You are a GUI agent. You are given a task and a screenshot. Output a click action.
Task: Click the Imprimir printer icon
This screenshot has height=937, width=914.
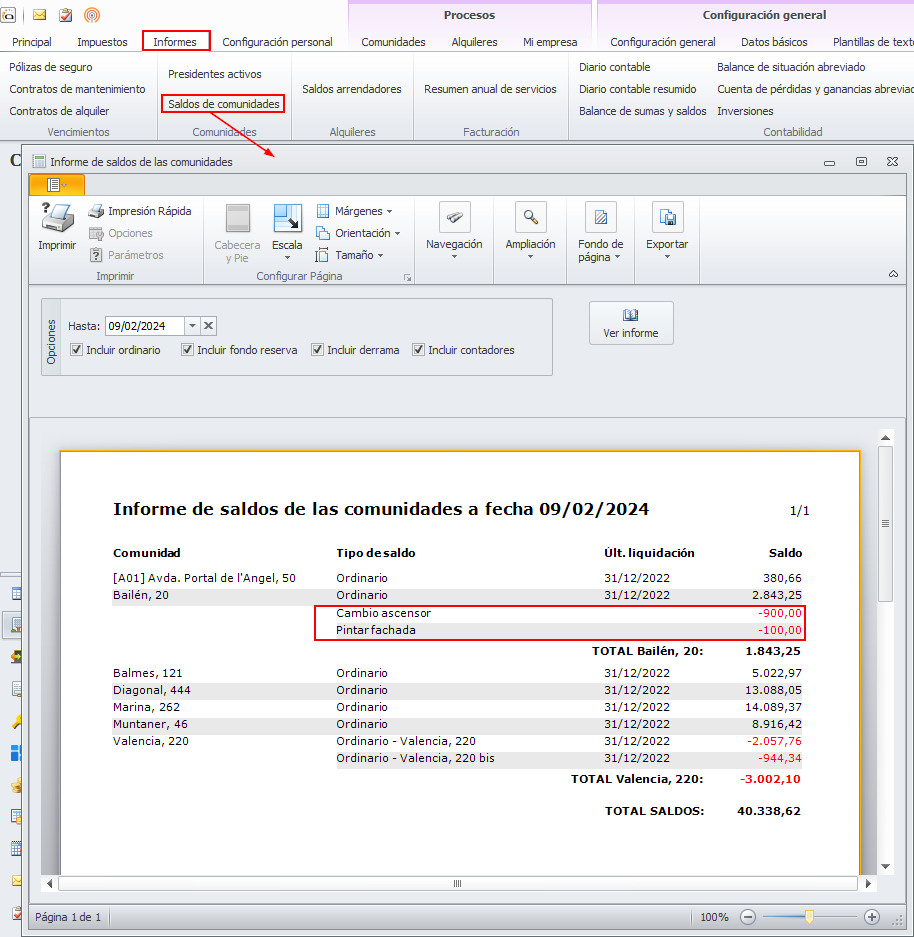coord(57,217)
